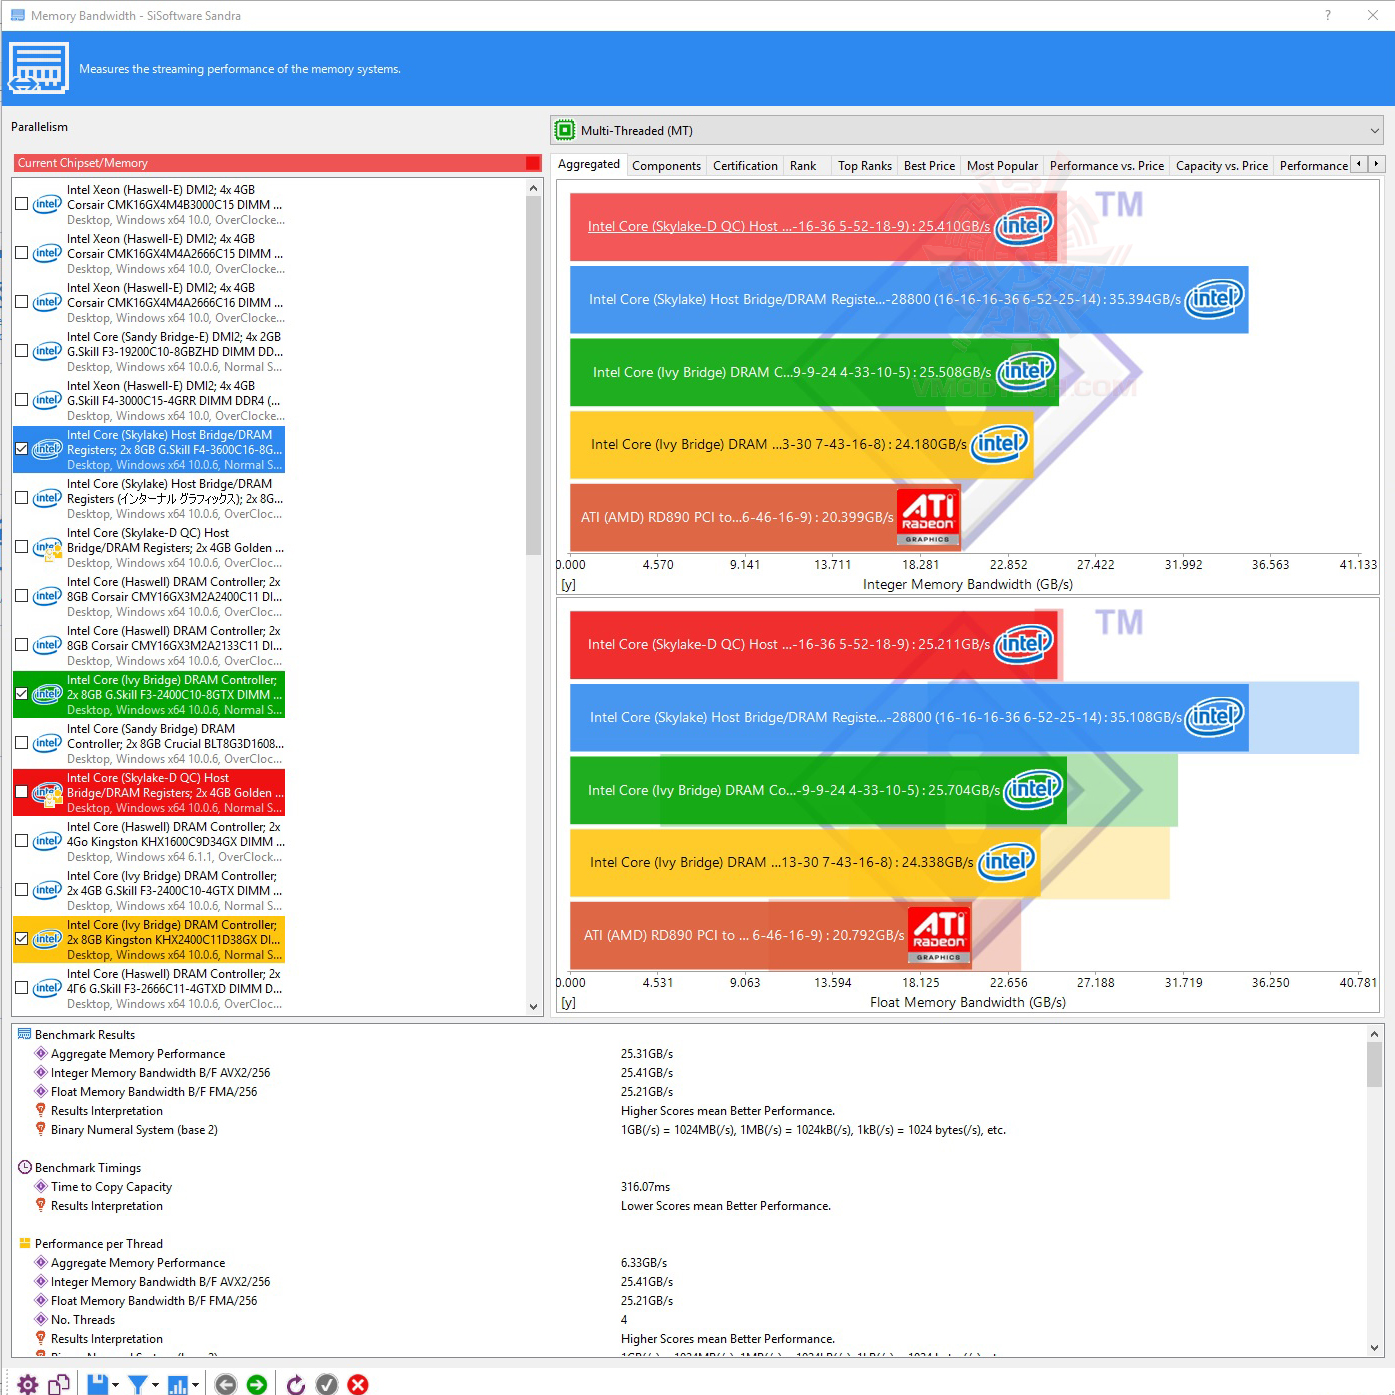Click the Benchmark Results section icon

(25, 1034)
